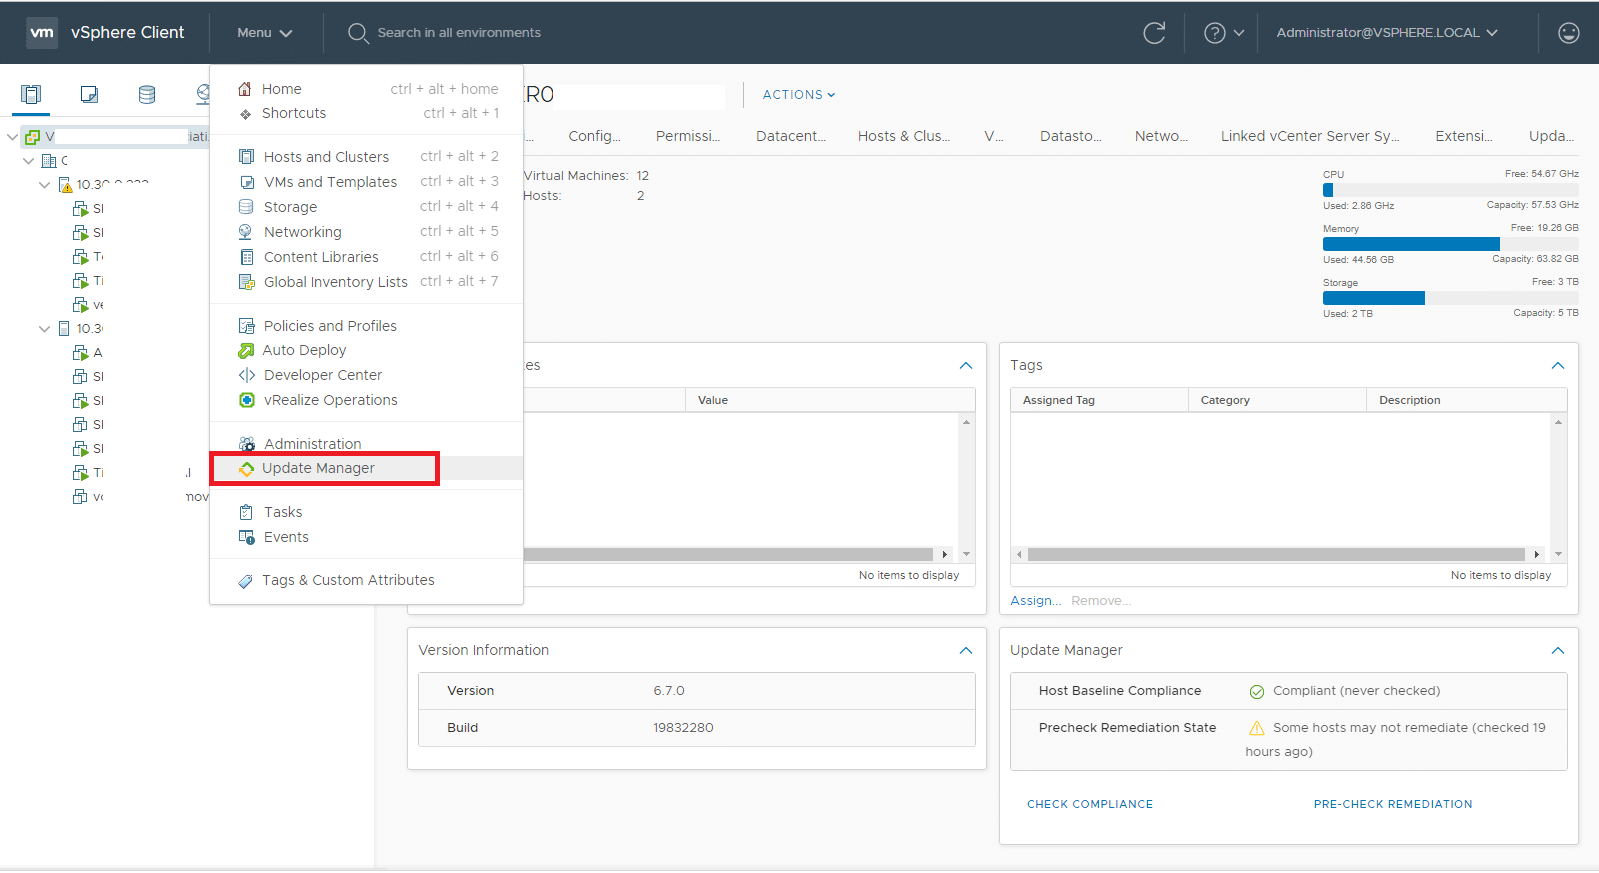Click the Tags & Custom Attributes tag icon

[x=246, y=581]
